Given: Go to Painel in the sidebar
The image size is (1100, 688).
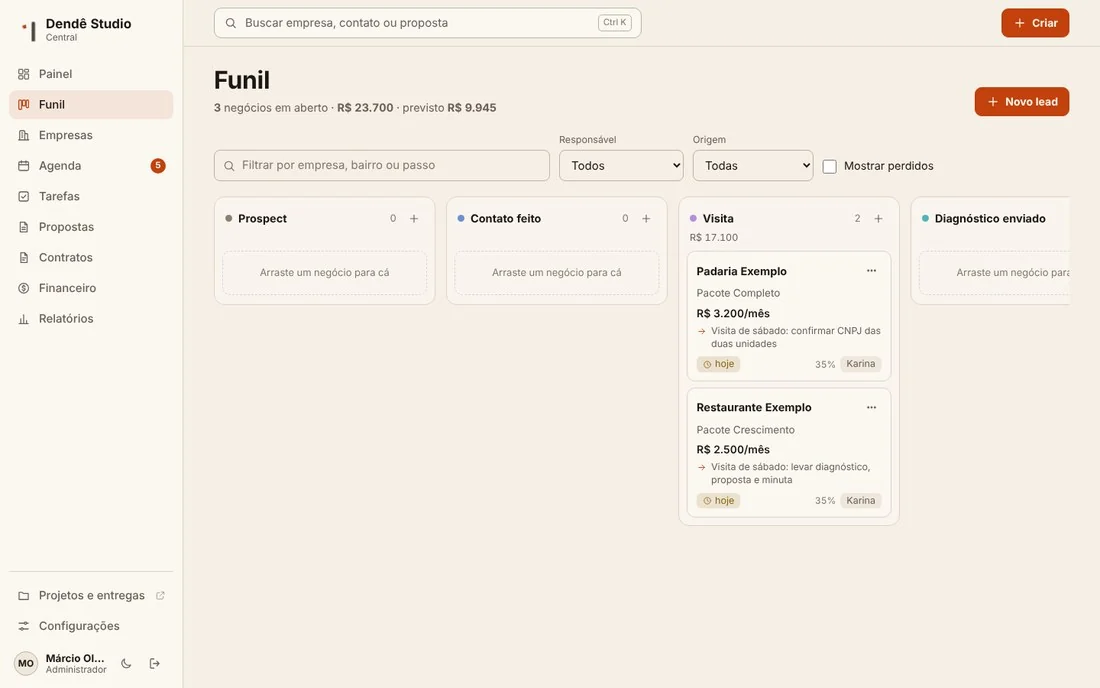Looking at the screenshot, I should [91, 74].
